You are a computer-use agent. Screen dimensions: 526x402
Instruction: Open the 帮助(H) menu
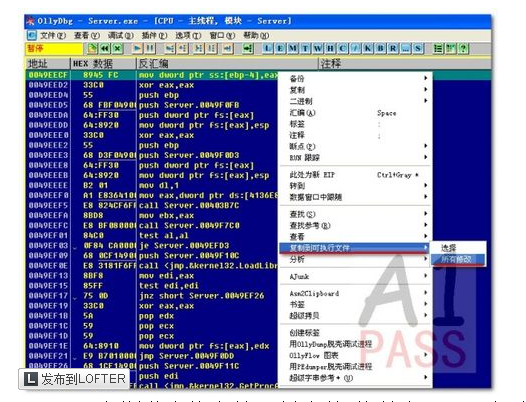(x=256, y=35)
